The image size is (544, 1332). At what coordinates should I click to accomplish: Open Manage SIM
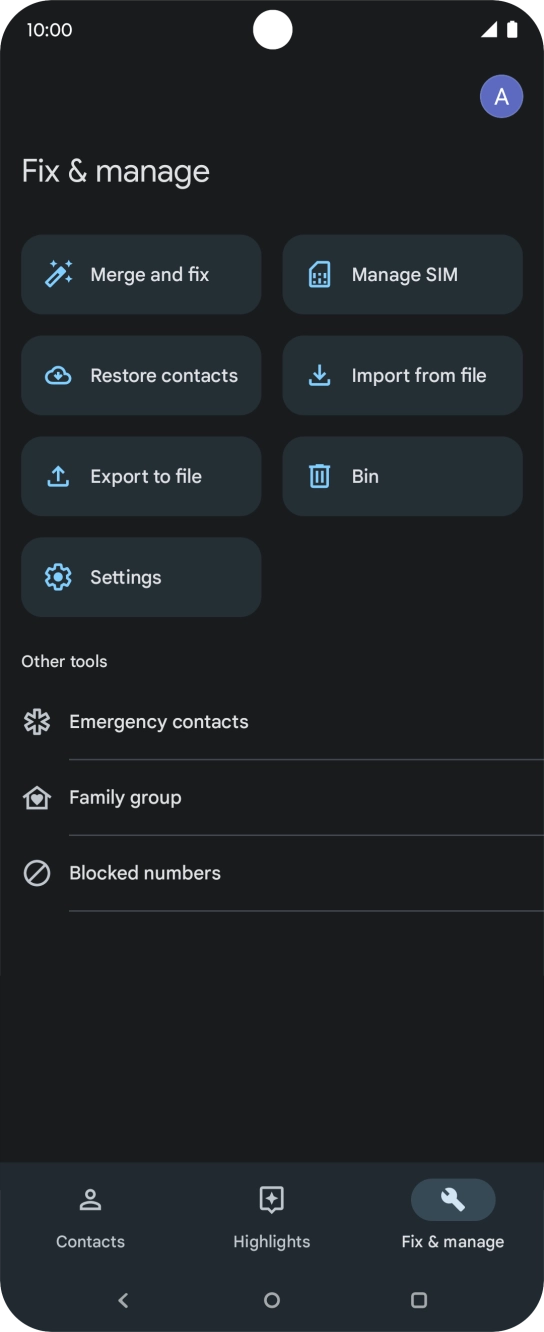click(403, 275)
